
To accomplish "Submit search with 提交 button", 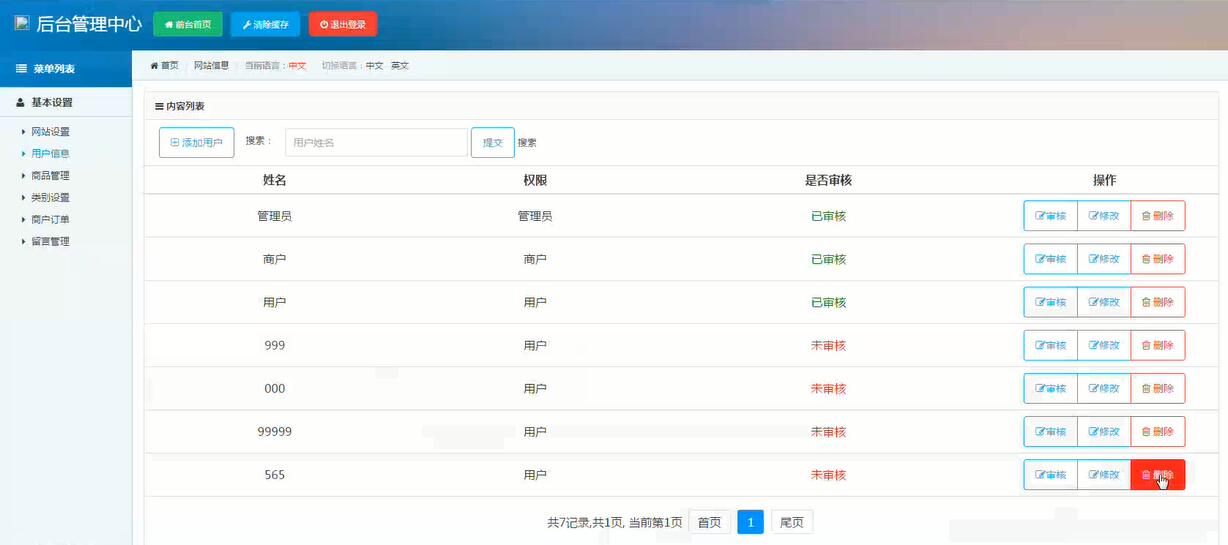I will 493,142.
